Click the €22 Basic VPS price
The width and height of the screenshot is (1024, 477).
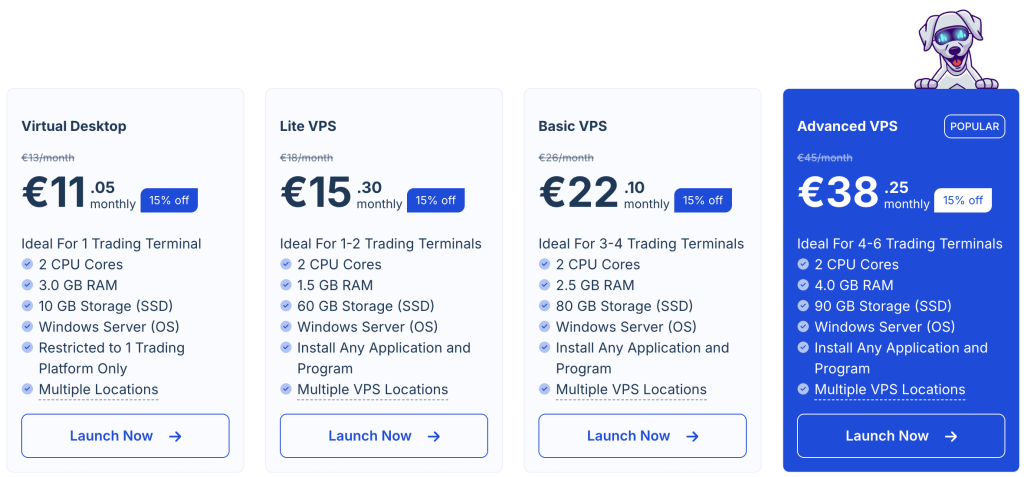pyautogui.click(x=576, y=193)
